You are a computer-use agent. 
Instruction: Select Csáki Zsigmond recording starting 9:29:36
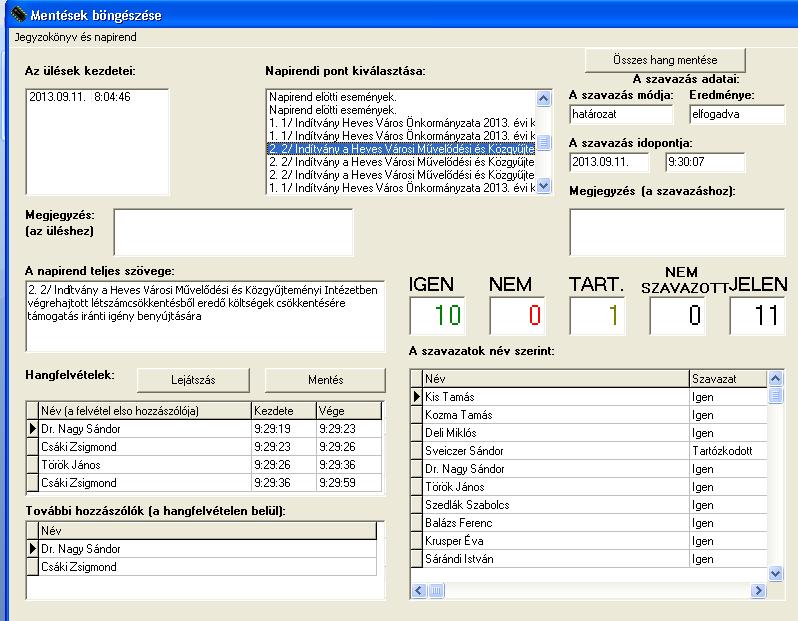[x=145, y=483]
